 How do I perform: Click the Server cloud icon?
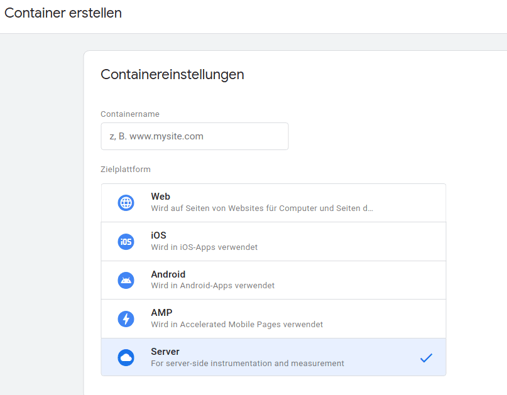click(x=126, y=358)
